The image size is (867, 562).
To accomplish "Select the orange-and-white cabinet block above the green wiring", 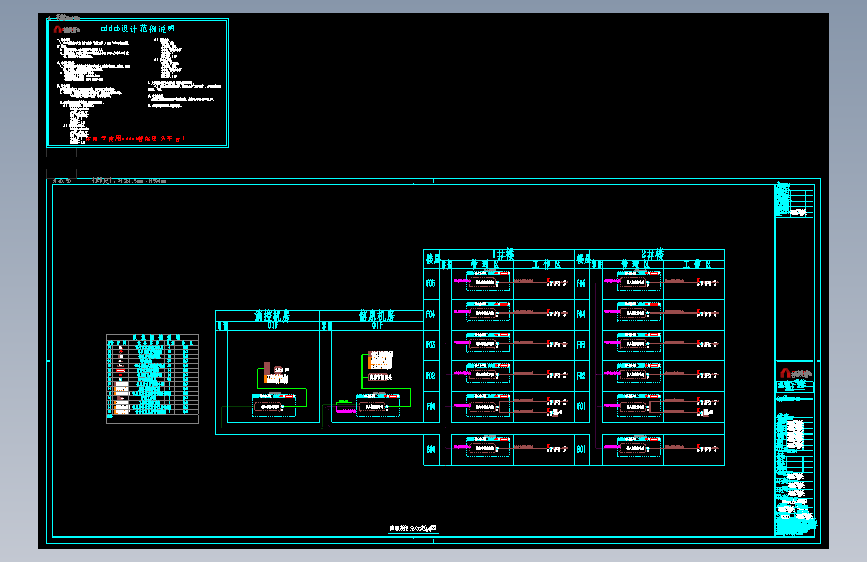I will point(380,360).
